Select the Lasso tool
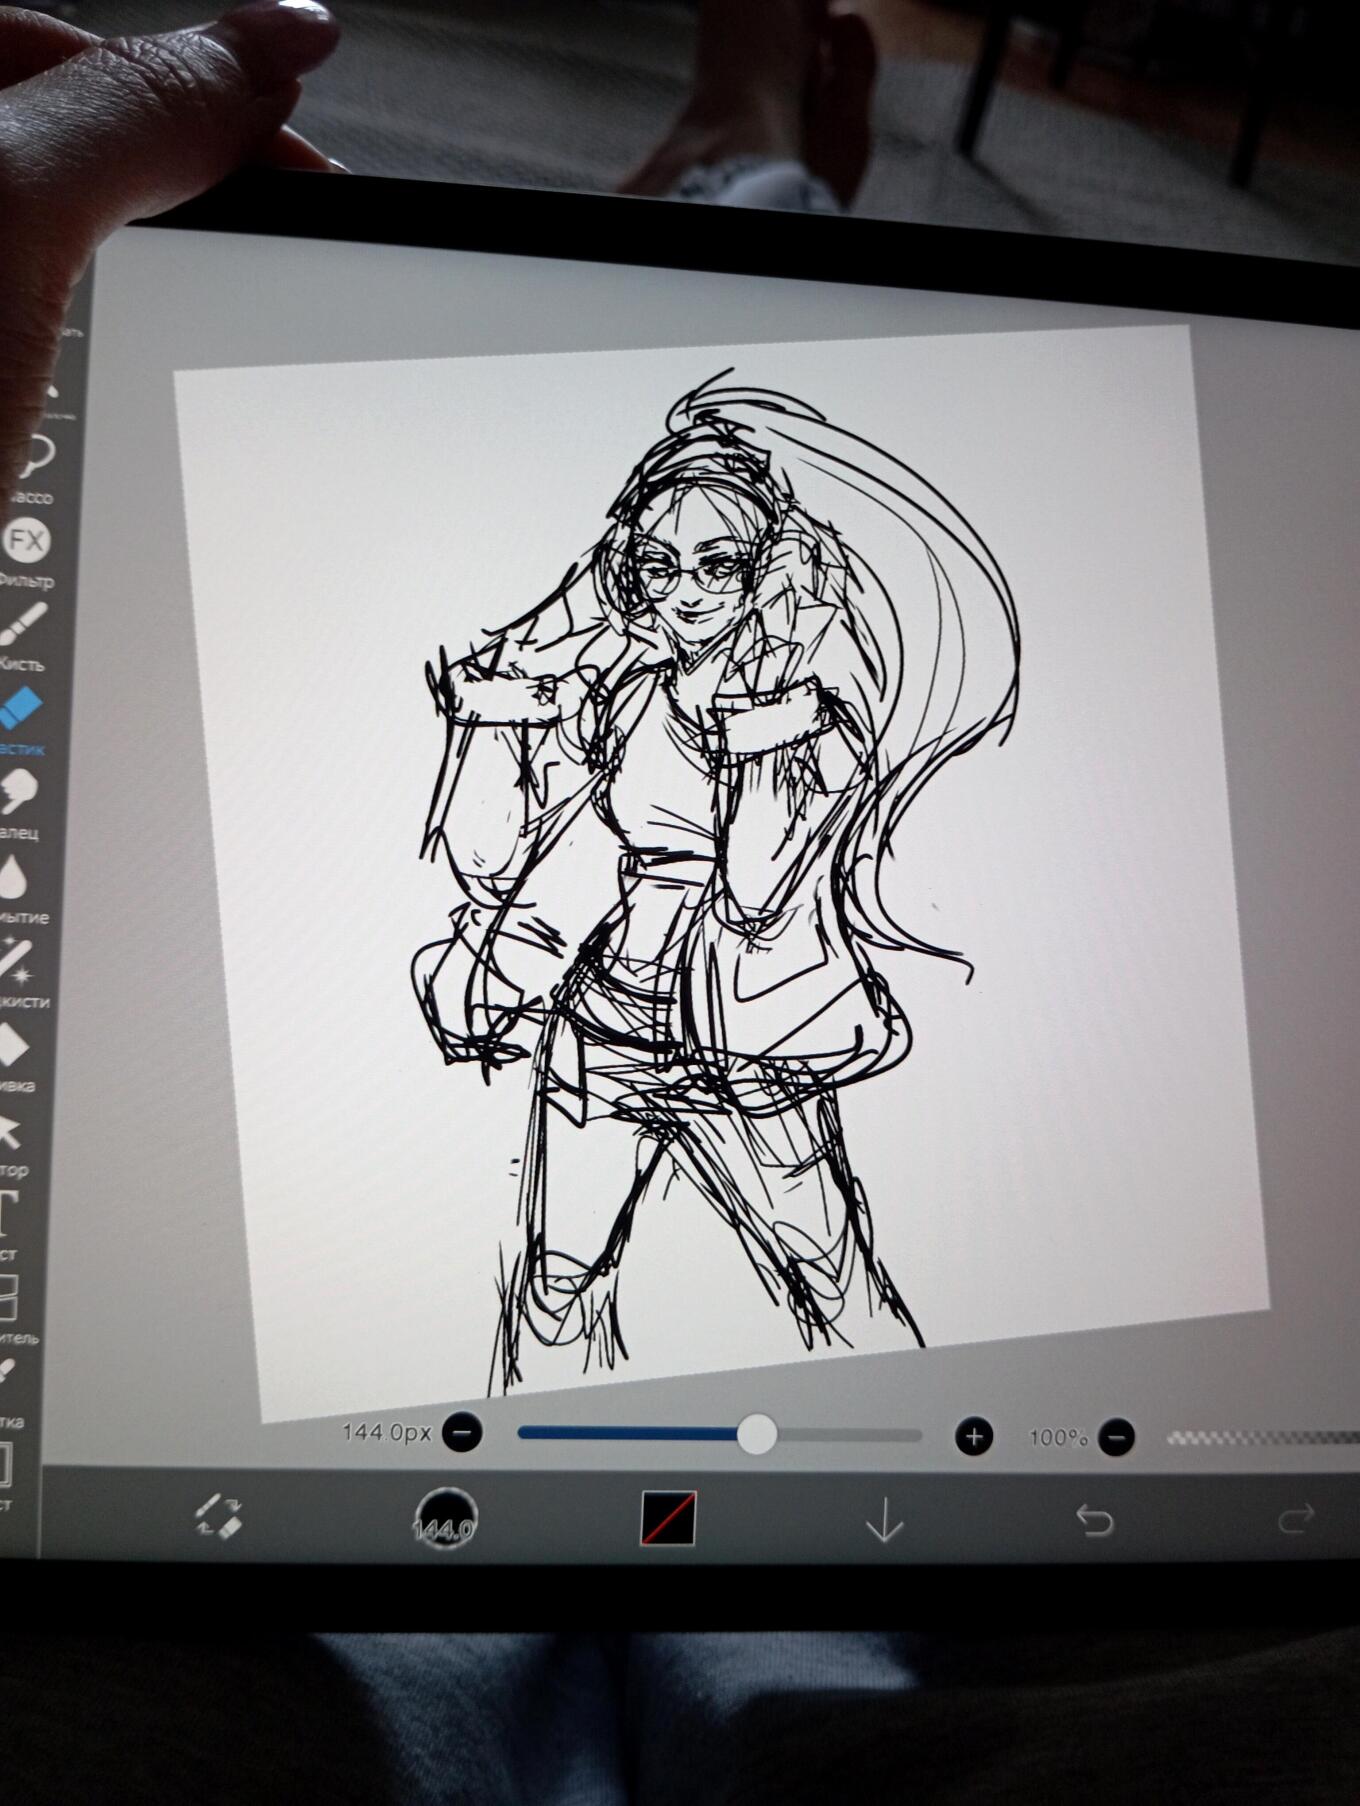Screen dimensions: 1360x1806 tap(33, 457)
